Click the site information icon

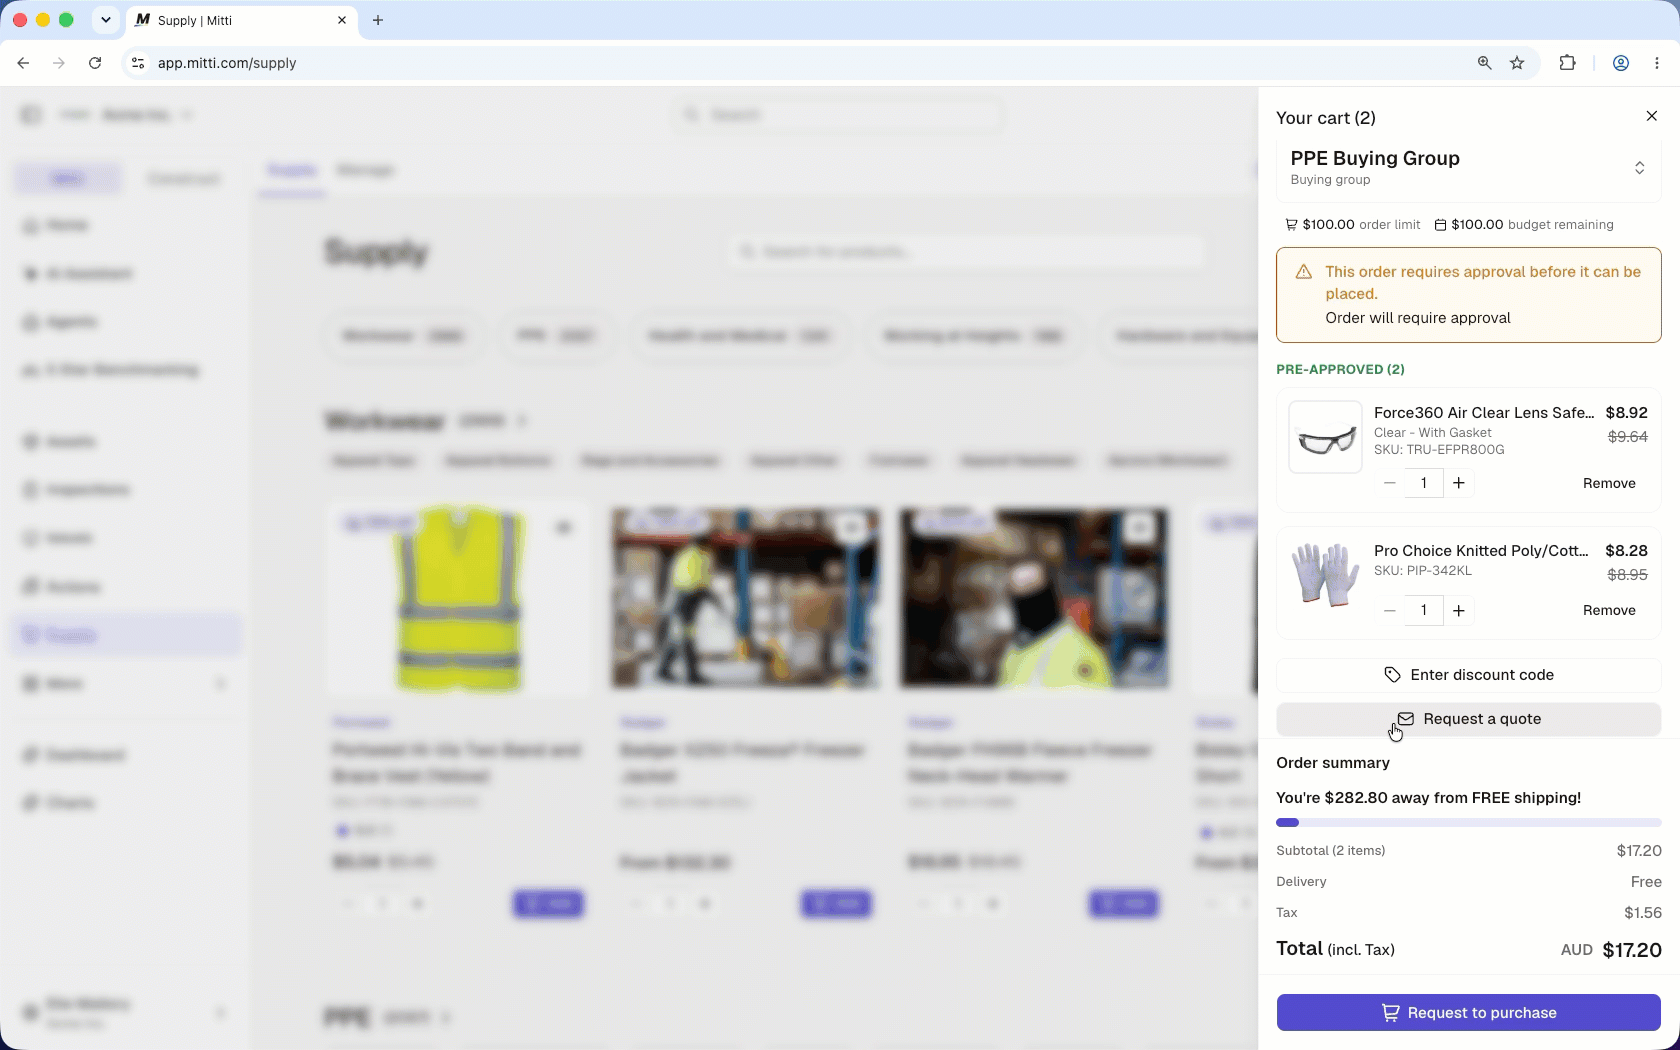point(138,63)
